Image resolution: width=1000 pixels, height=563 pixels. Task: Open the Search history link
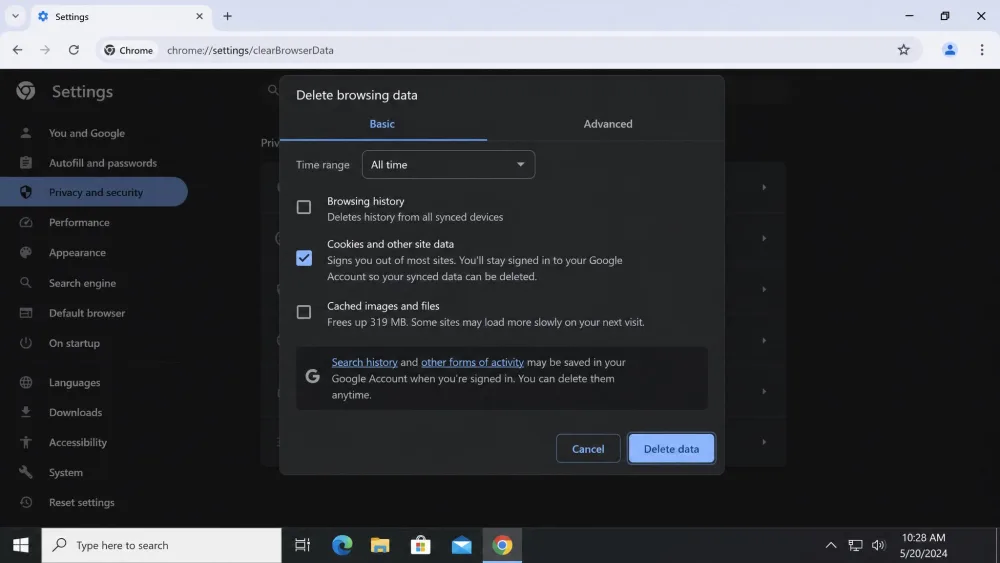(364, 362)
